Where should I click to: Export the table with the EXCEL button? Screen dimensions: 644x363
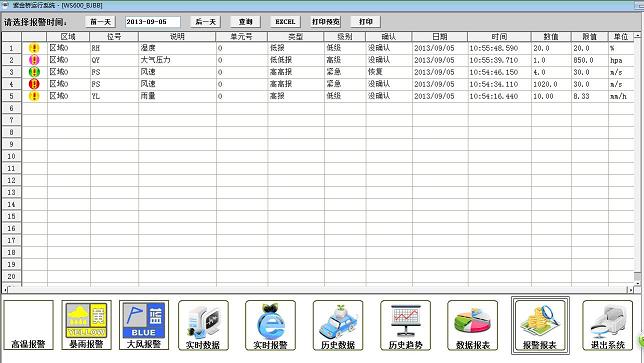[285, 22]
